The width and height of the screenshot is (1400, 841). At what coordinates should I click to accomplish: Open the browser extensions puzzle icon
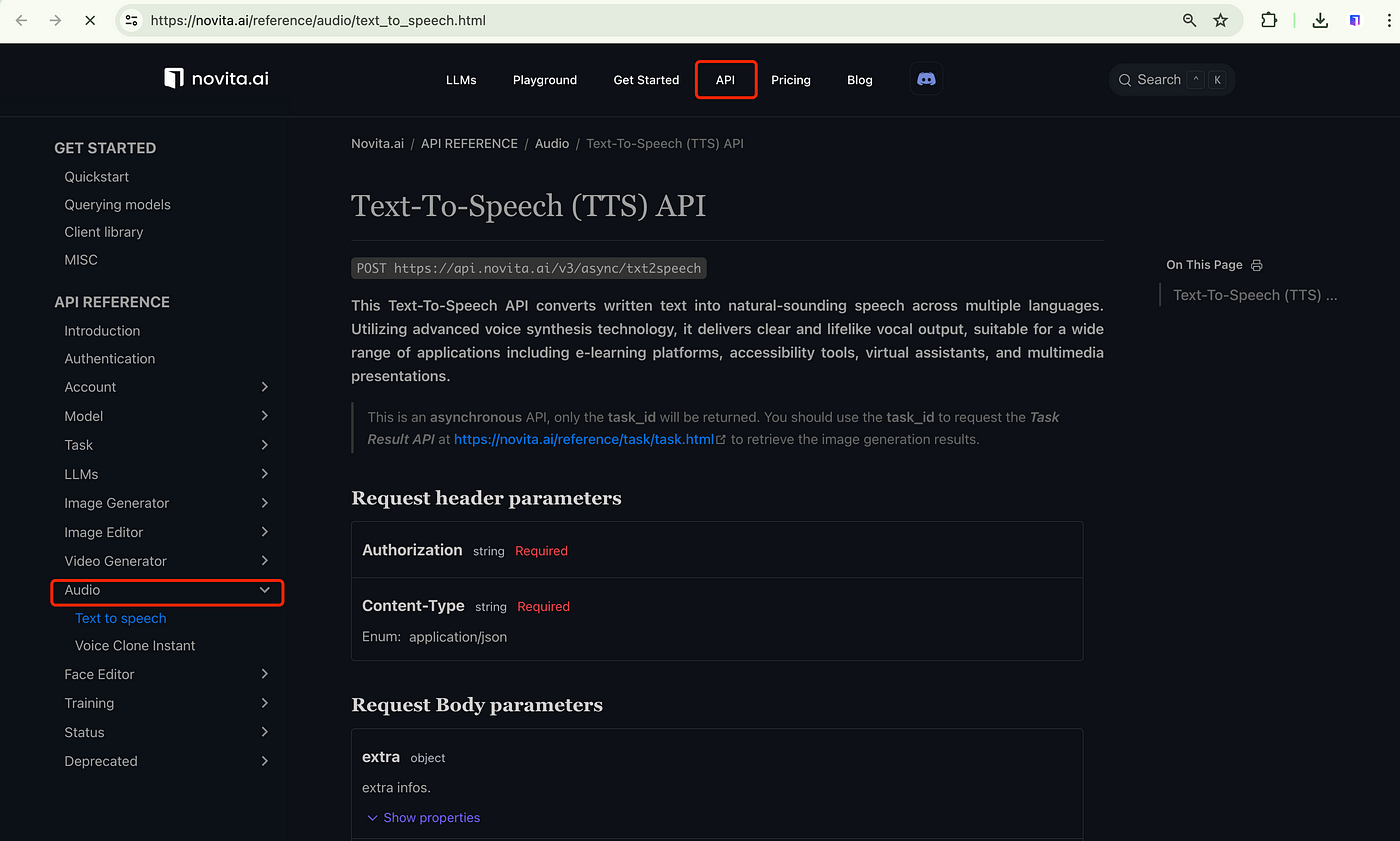tap(1269, 20)
